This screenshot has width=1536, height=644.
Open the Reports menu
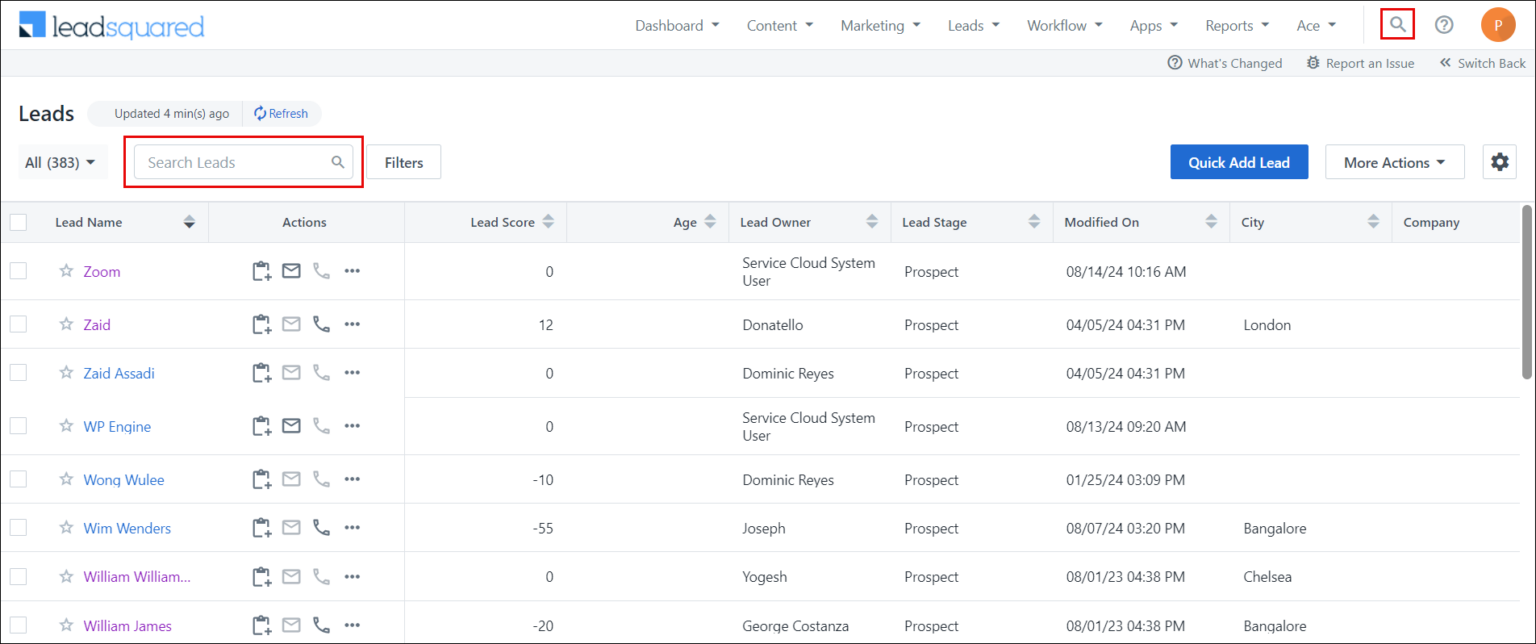[x=1236, y=26]
